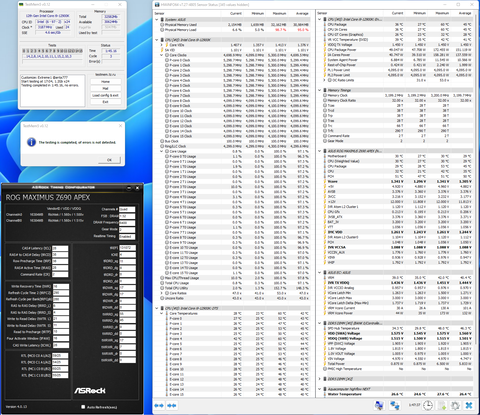Click the Home button in TestMem5
Image resolution: width=480 pixels, height=415 pixels.
click(x=105, y=82)
